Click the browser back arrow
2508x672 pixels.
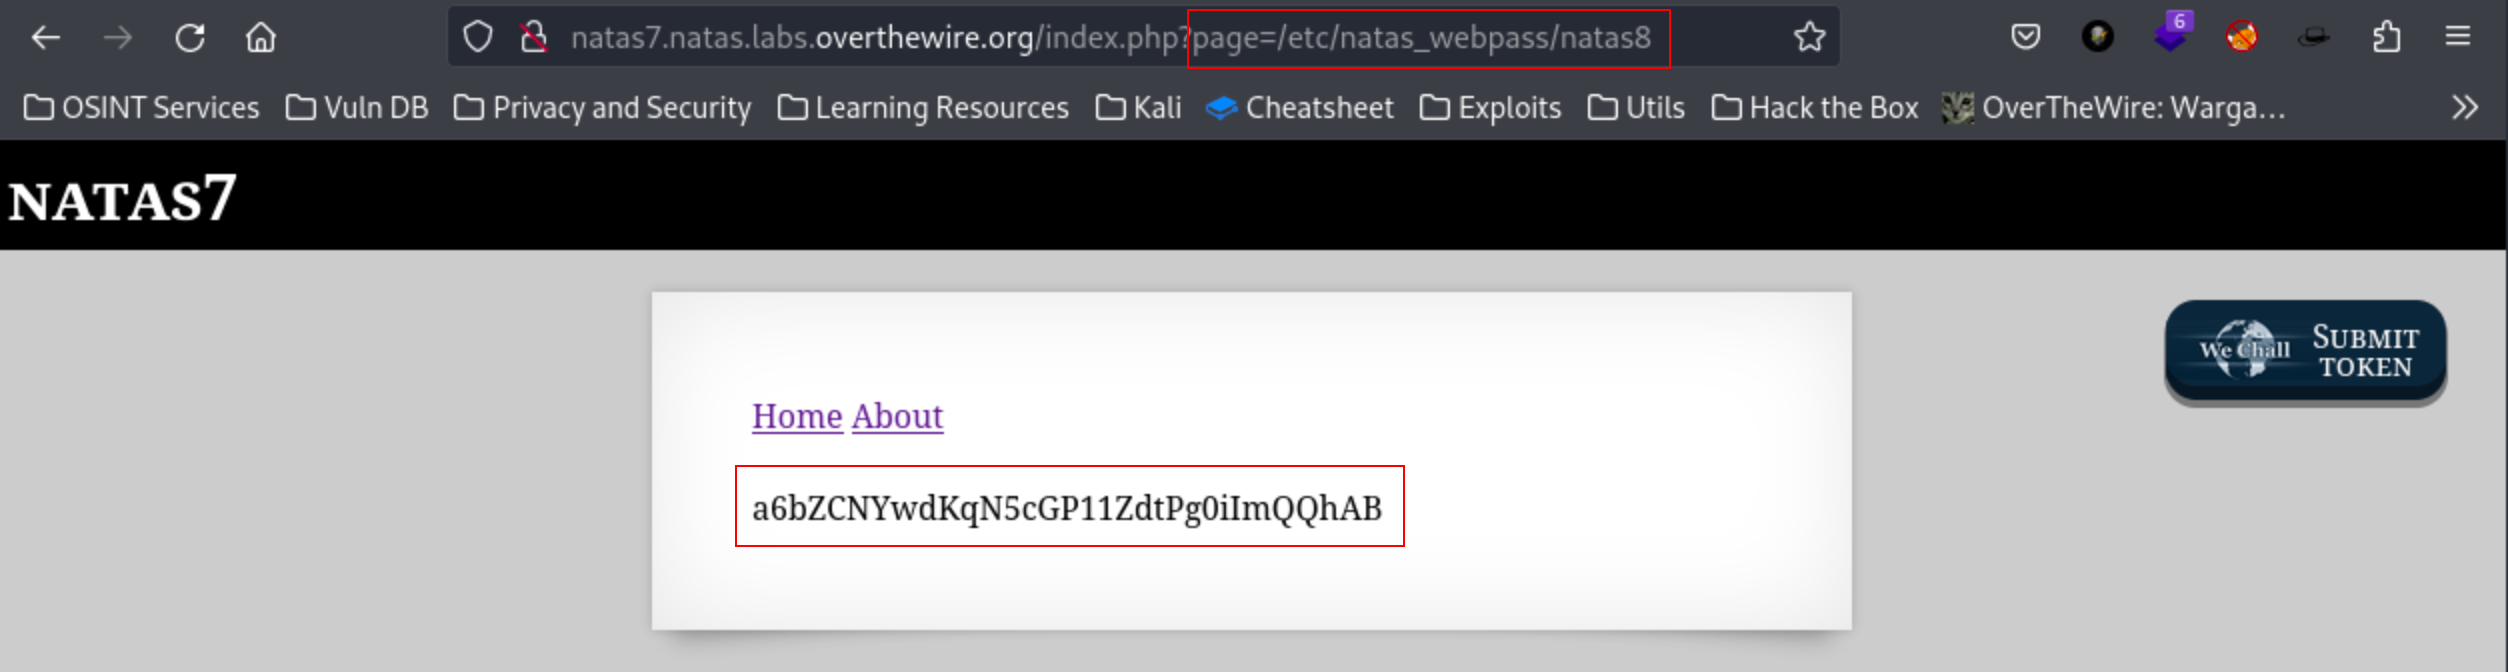(46, 38)
